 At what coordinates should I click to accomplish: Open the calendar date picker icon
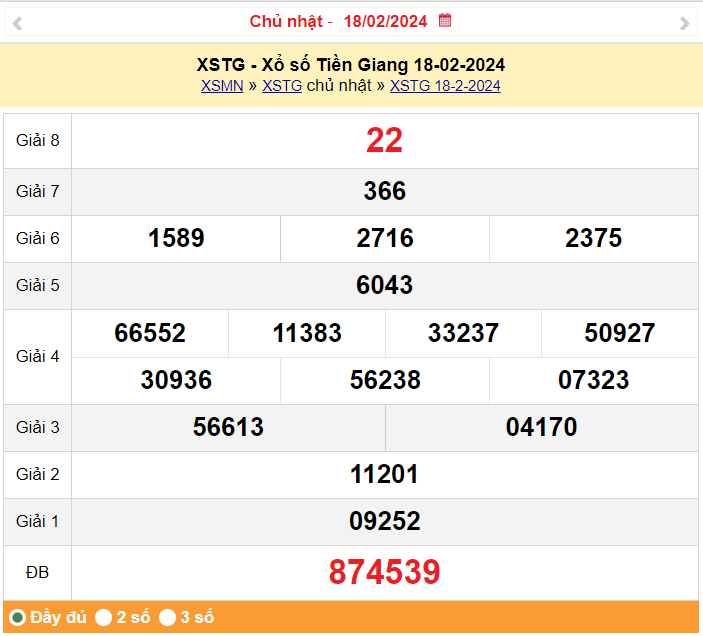(446, 20)
